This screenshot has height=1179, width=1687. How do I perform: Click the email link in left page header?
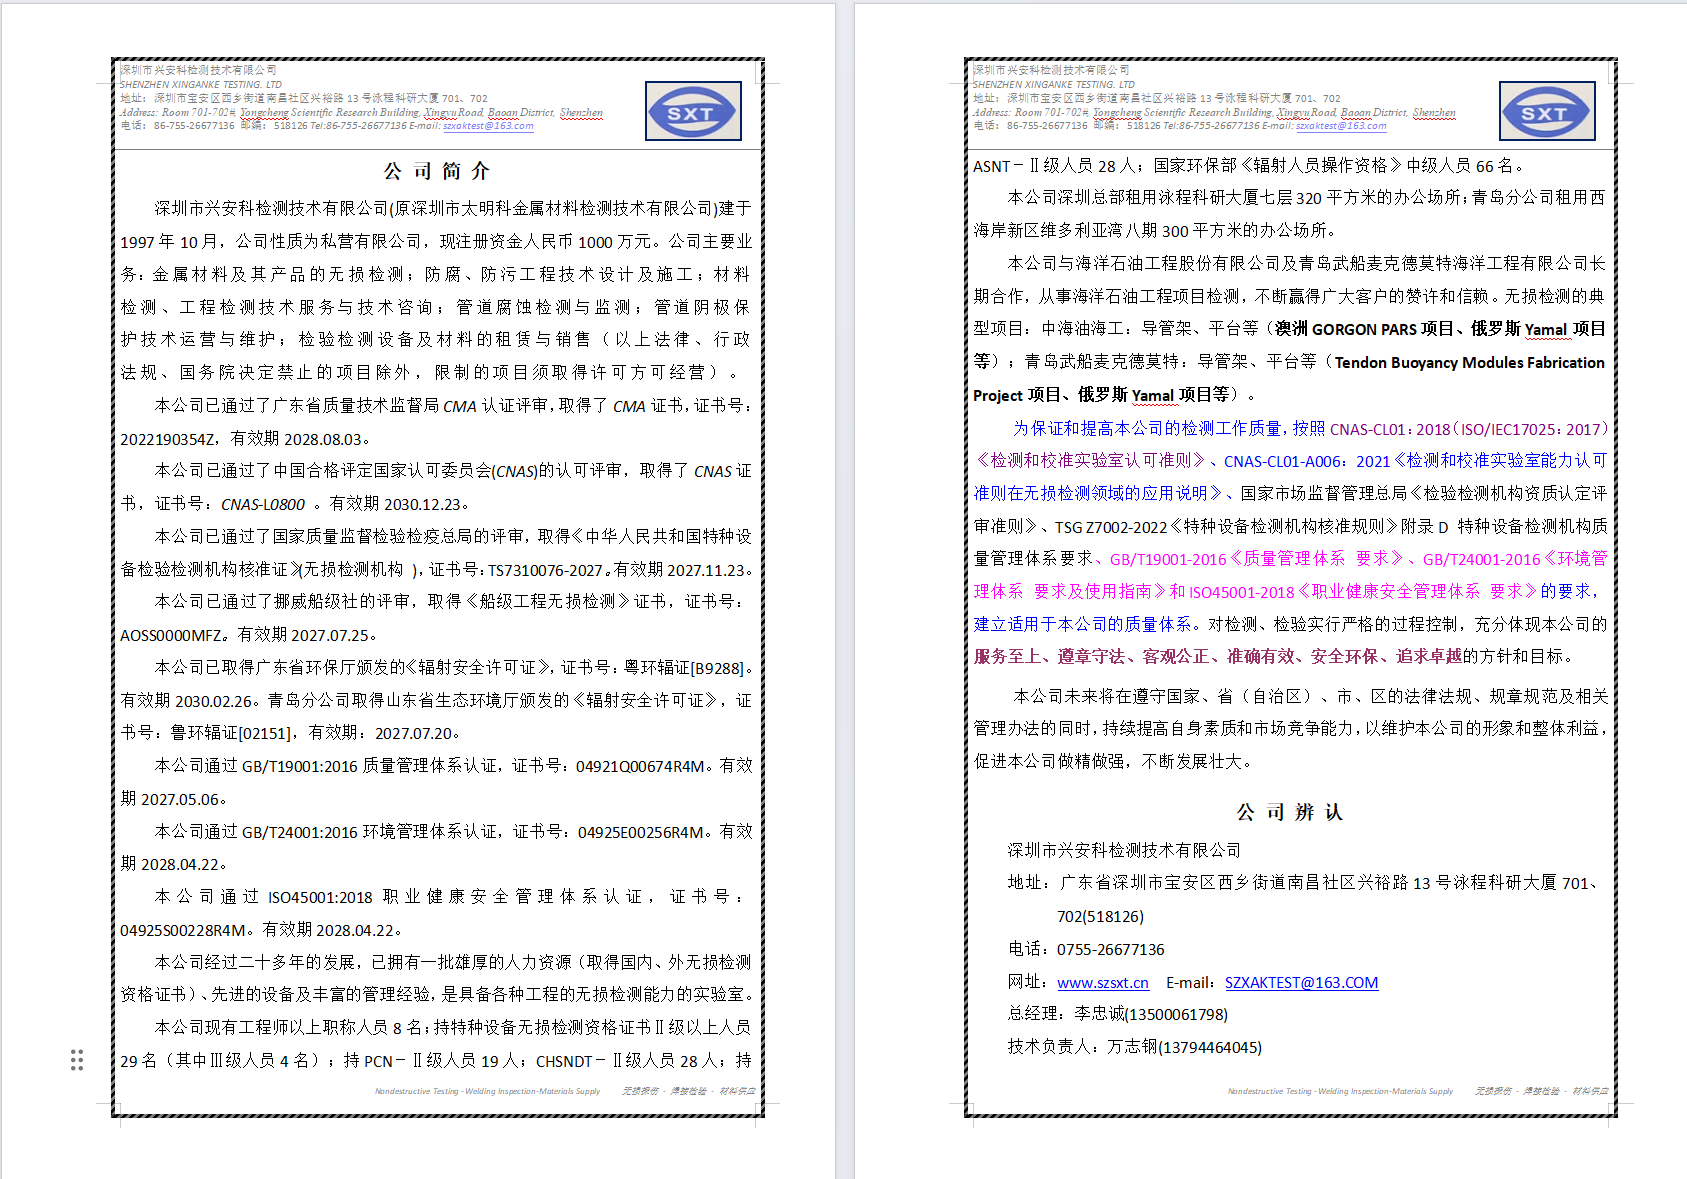pyautogui.click(x=488, y=126)
